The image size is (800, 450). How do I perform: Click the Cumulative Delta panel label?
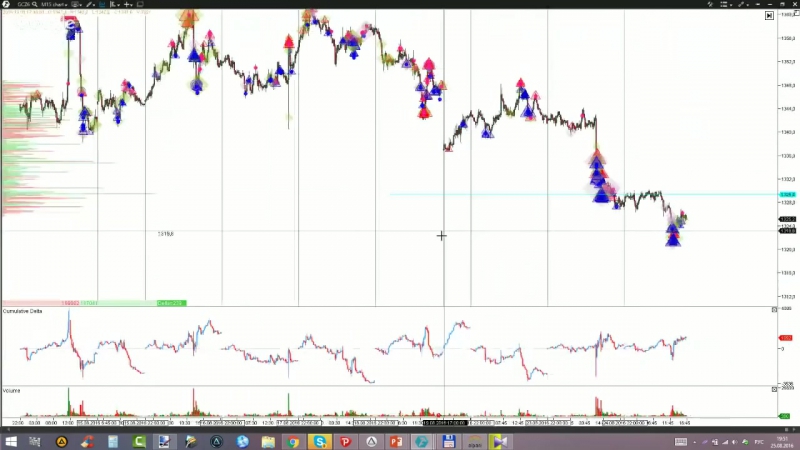[x=22, y=311]
